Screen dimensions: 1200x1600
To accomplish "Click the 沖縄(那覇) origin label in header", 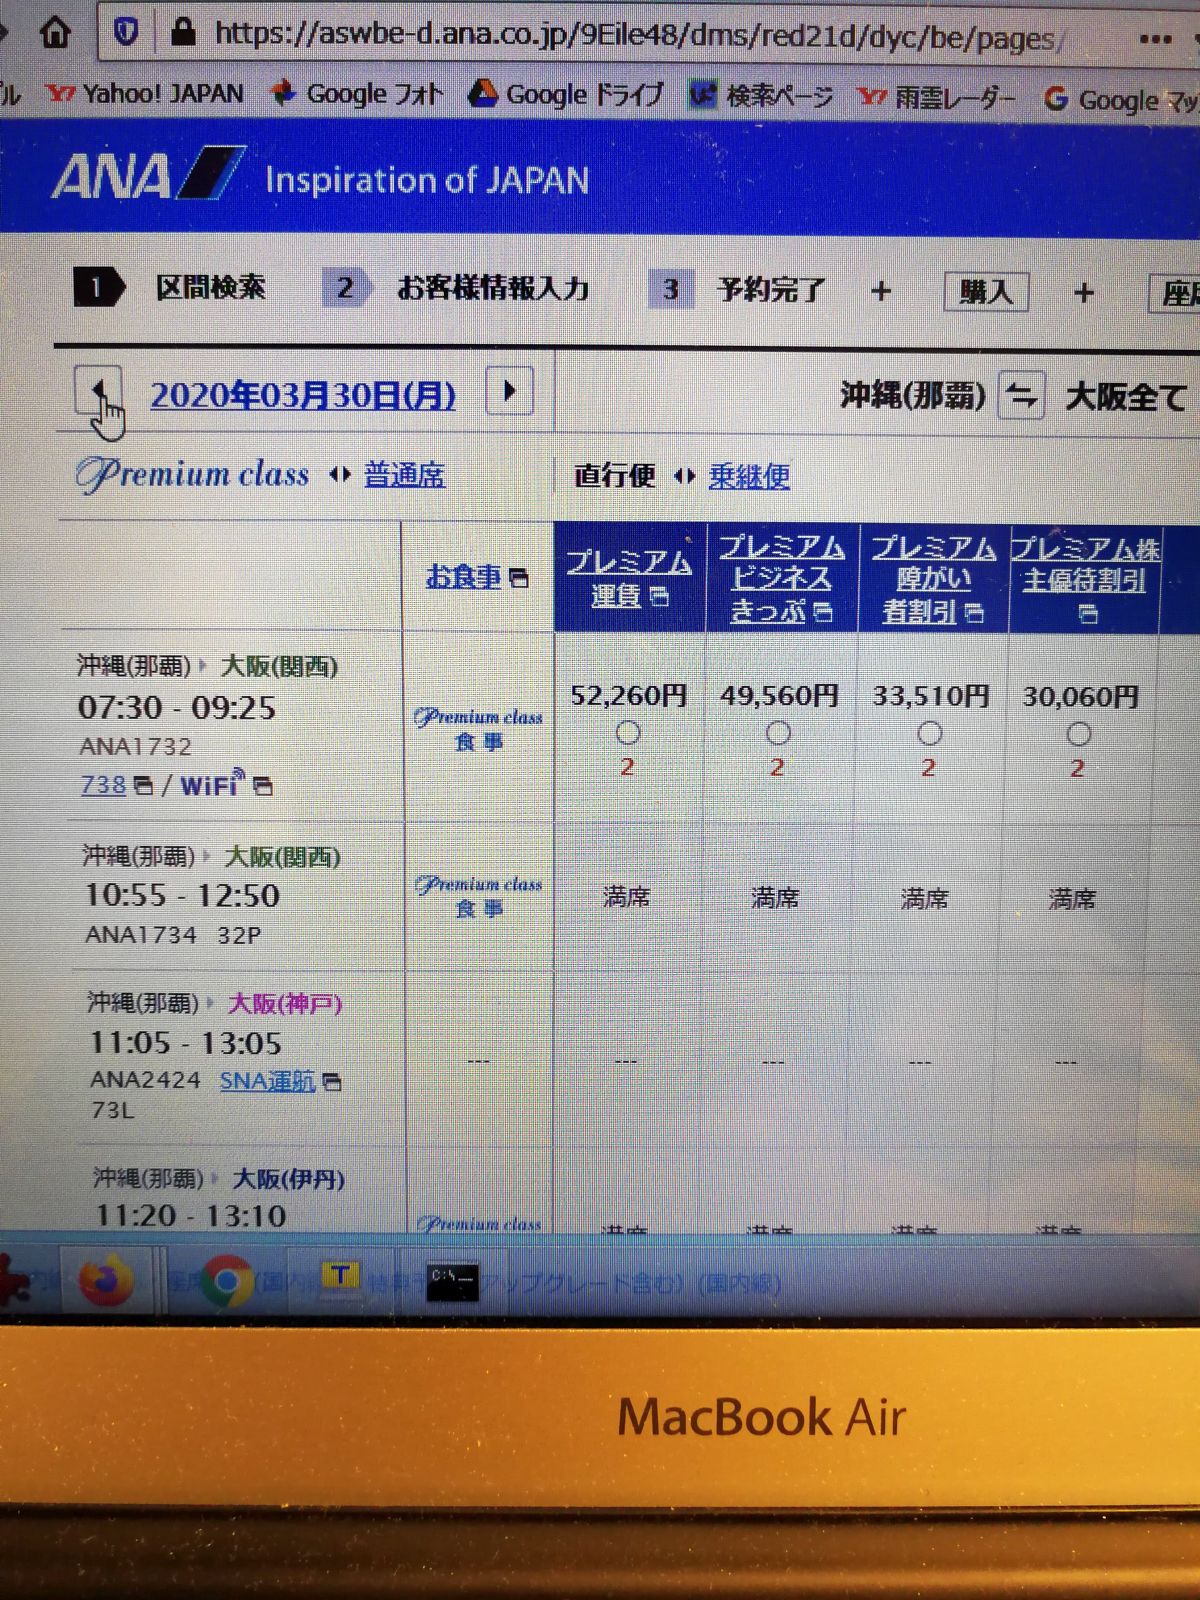I will click(913, 396).
